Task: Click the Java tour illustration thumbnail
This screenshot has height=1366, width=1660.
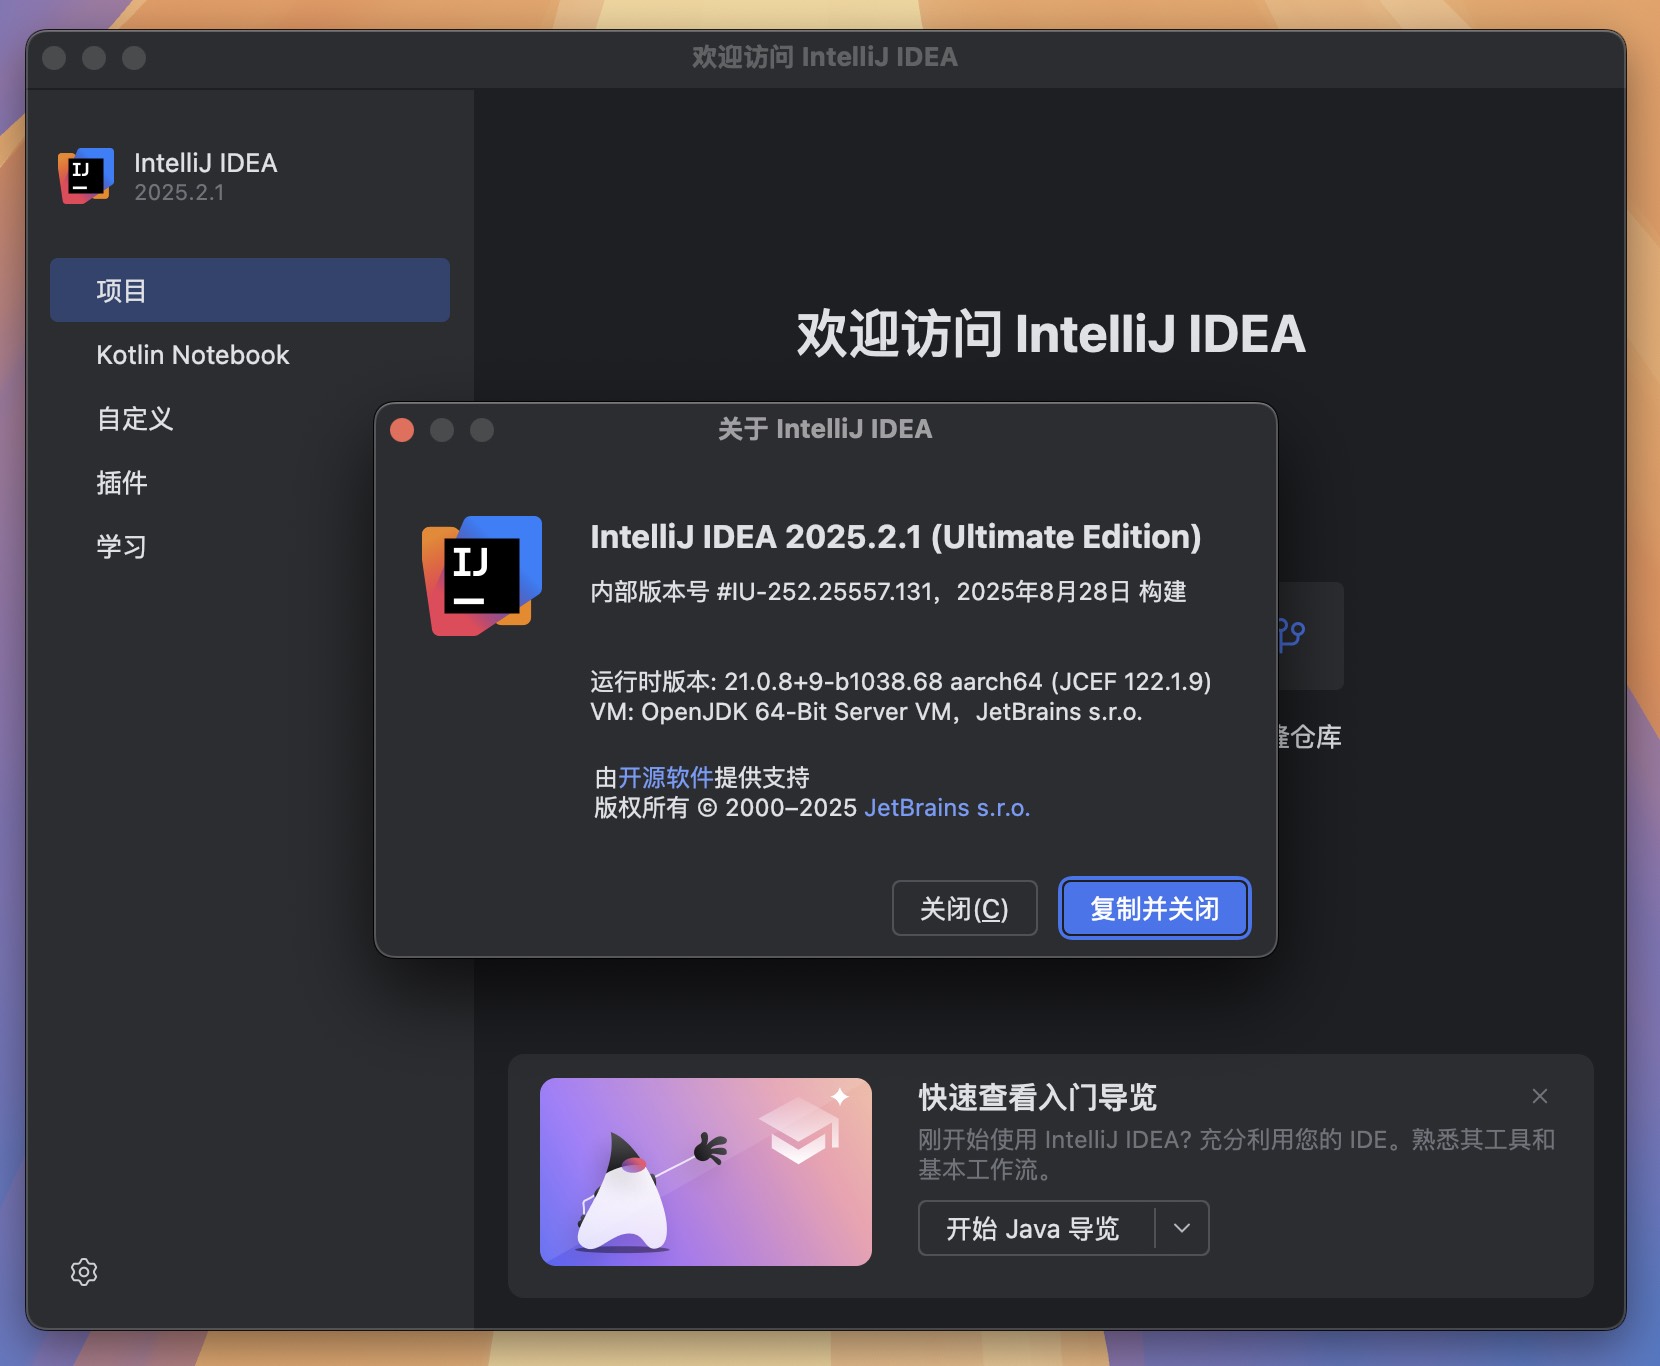Action: click(706, 1172)
